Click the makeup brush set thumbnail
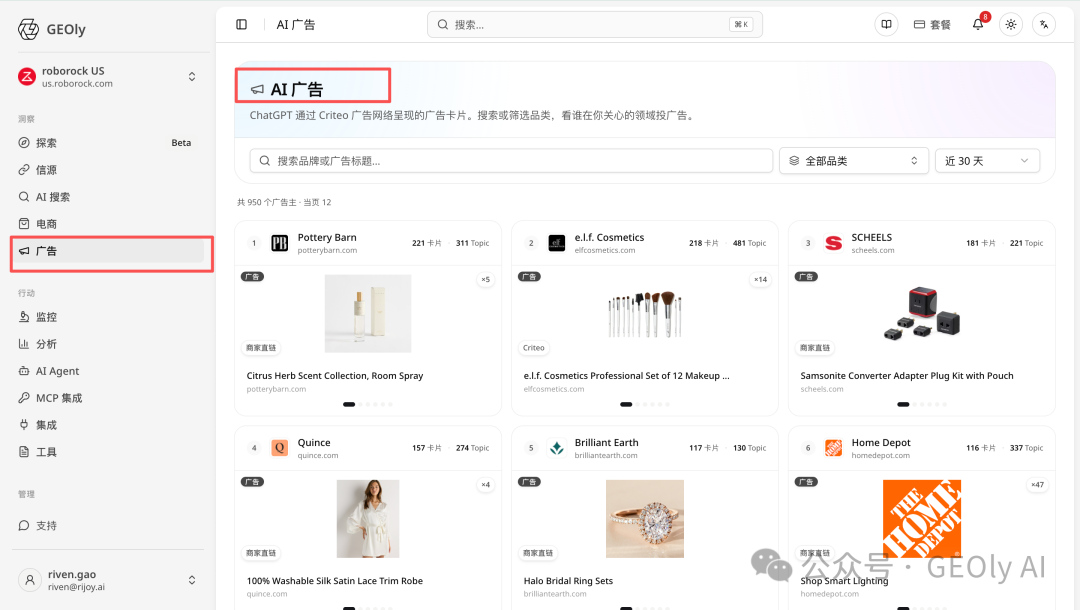This screenshot has height=610, width=1080. click(645, 314)
